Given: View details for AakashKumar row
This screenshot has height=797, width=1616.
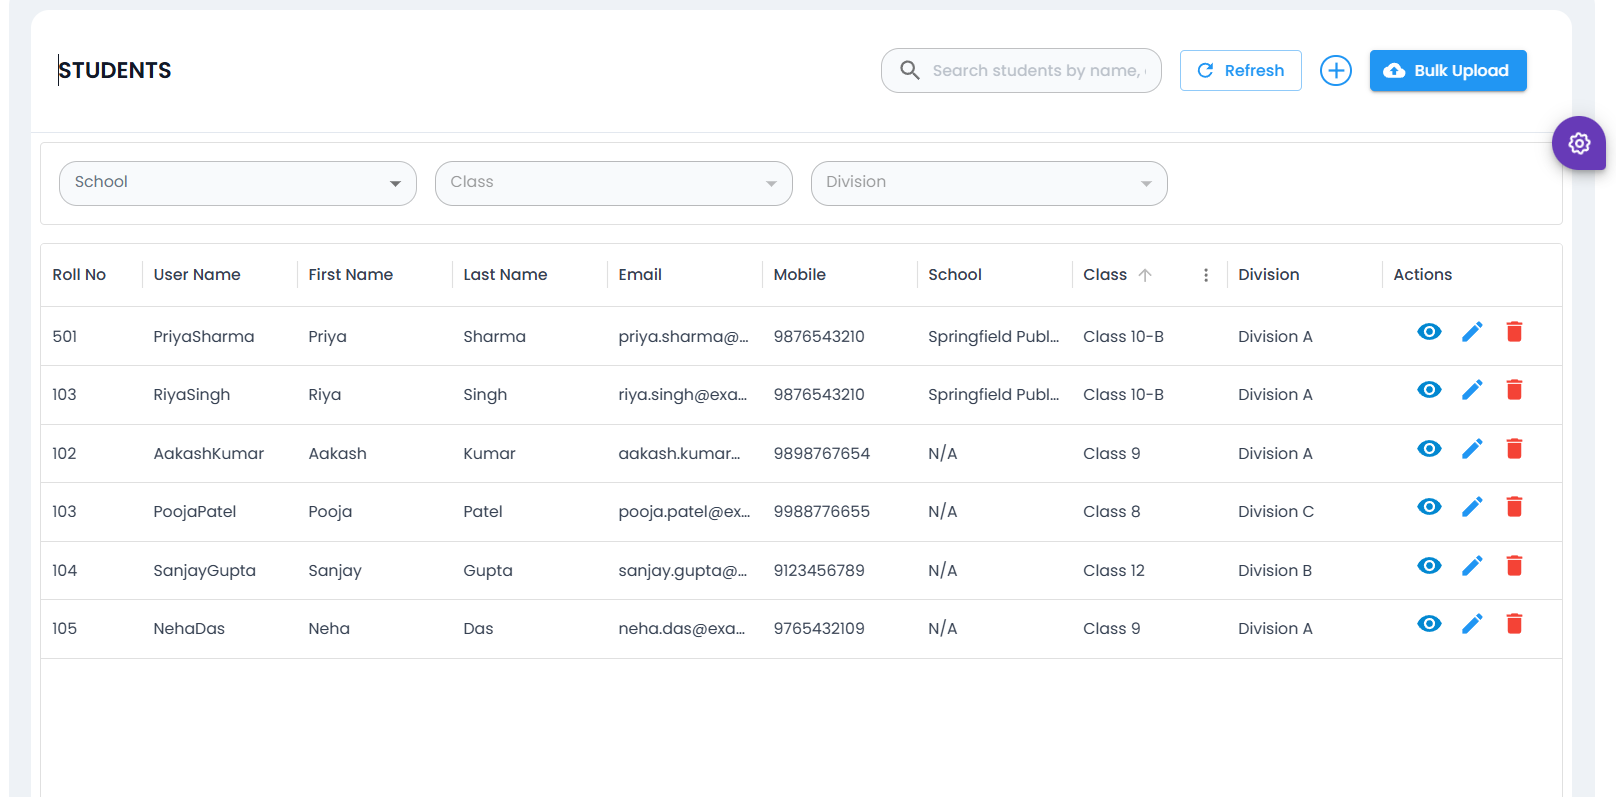Looking at the screenshot, I should point(1429,449).
